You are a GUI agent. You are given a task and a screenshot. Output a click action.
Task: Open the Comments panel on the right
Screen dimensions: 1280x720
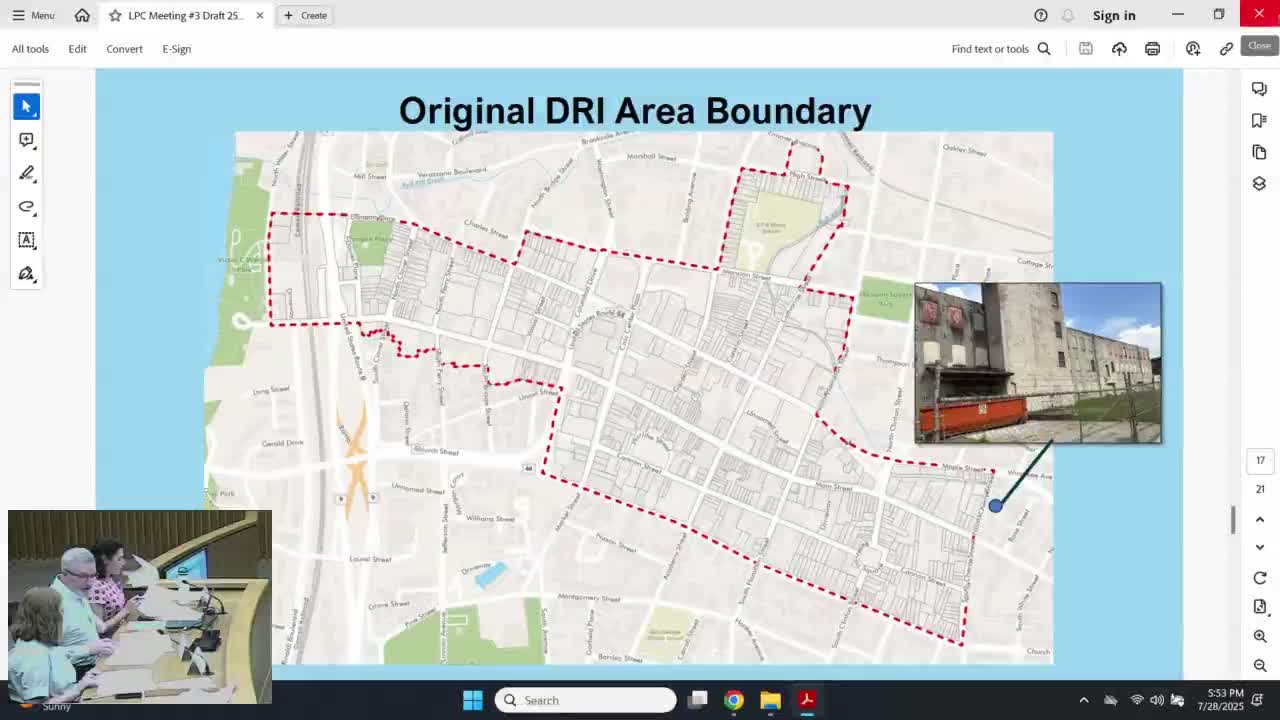point(1259,89)
